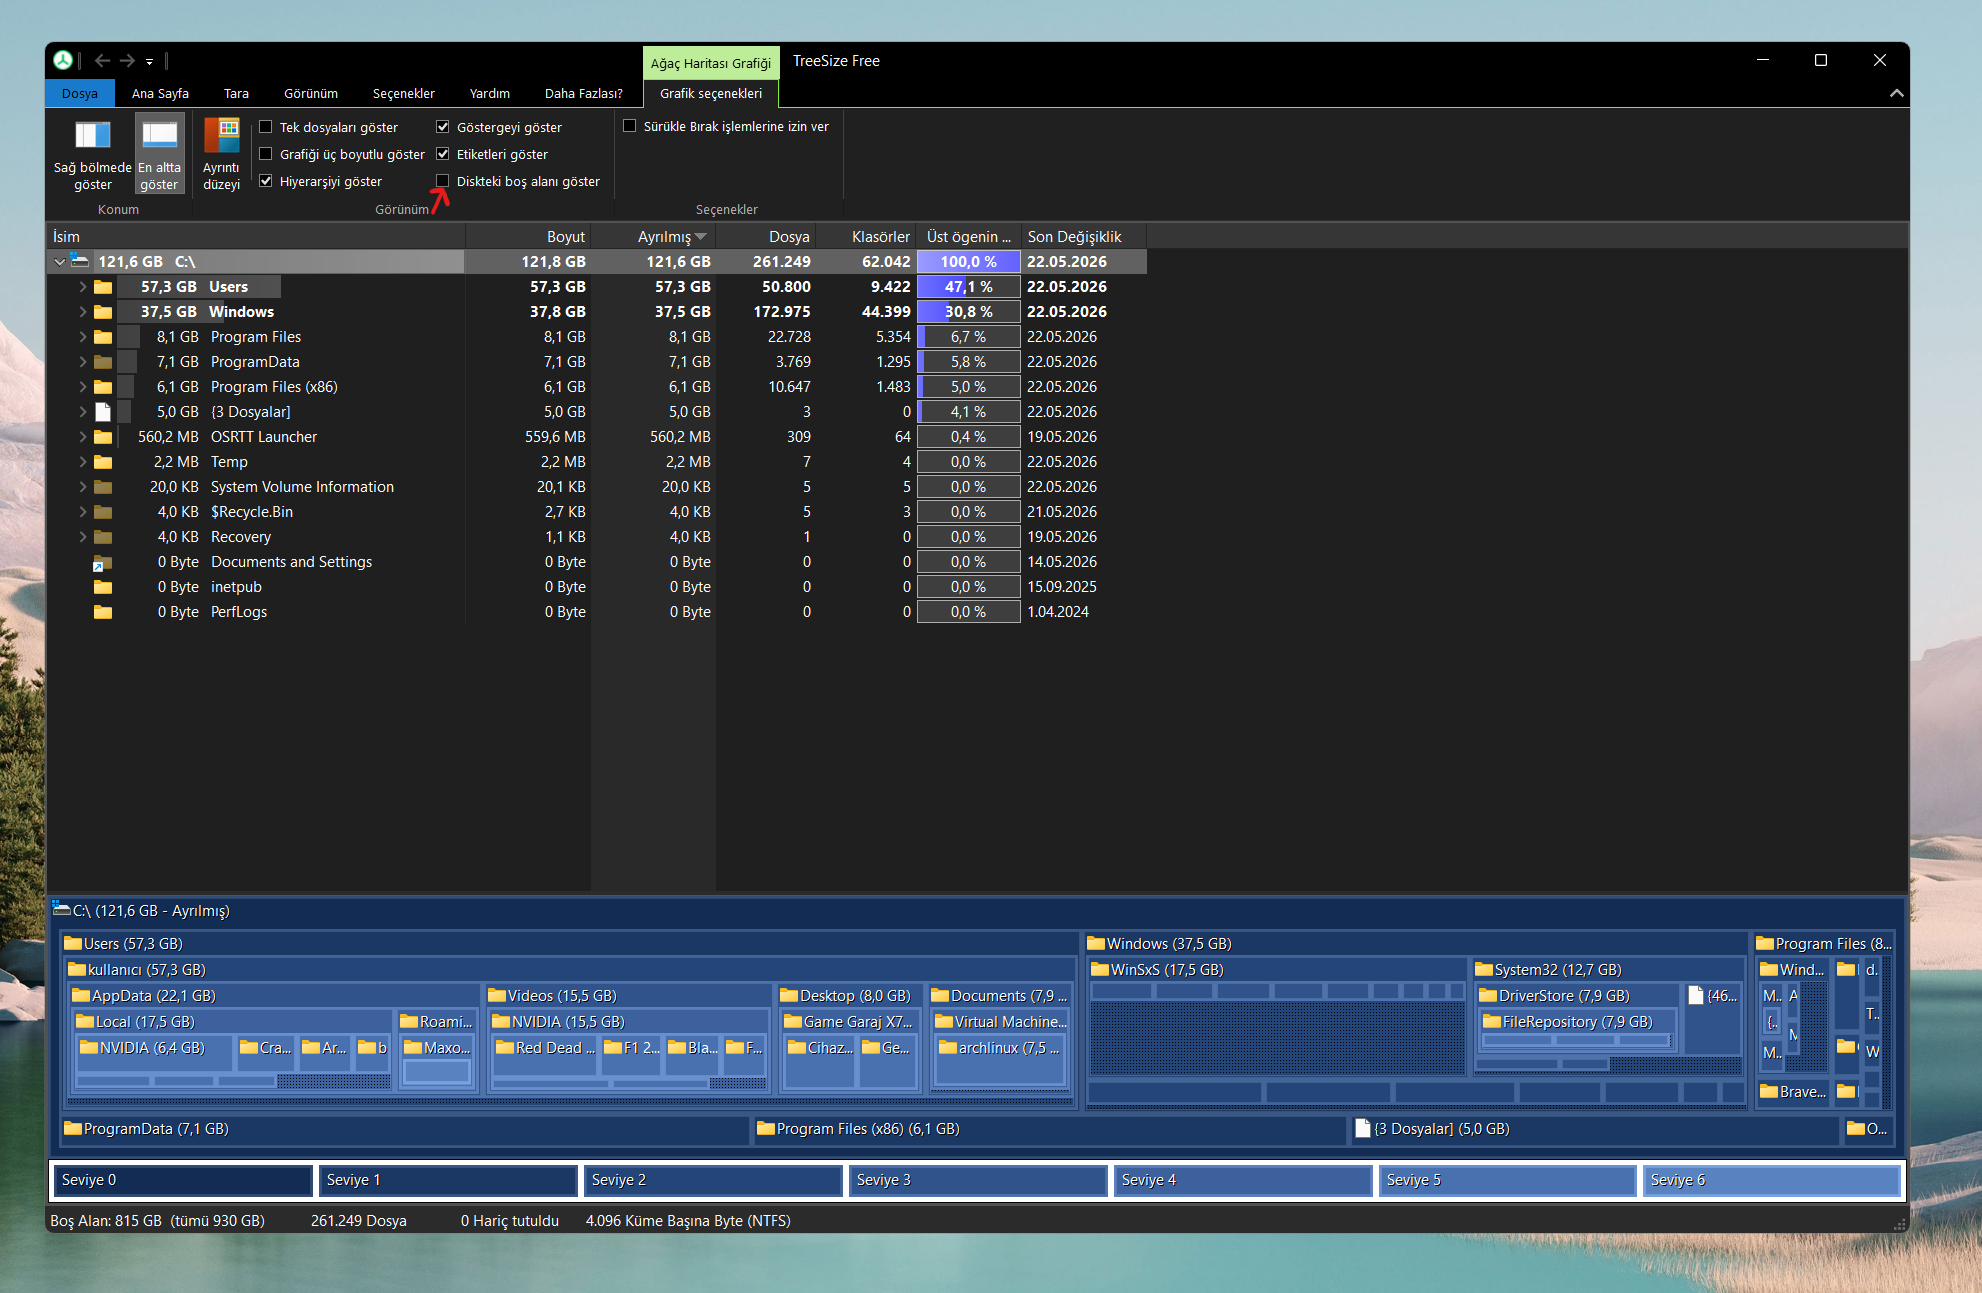Open the 'Daha Fazlası?' tab
Screen dimensions: 1982x1293
pyautogui.click(x=584, y=93)
